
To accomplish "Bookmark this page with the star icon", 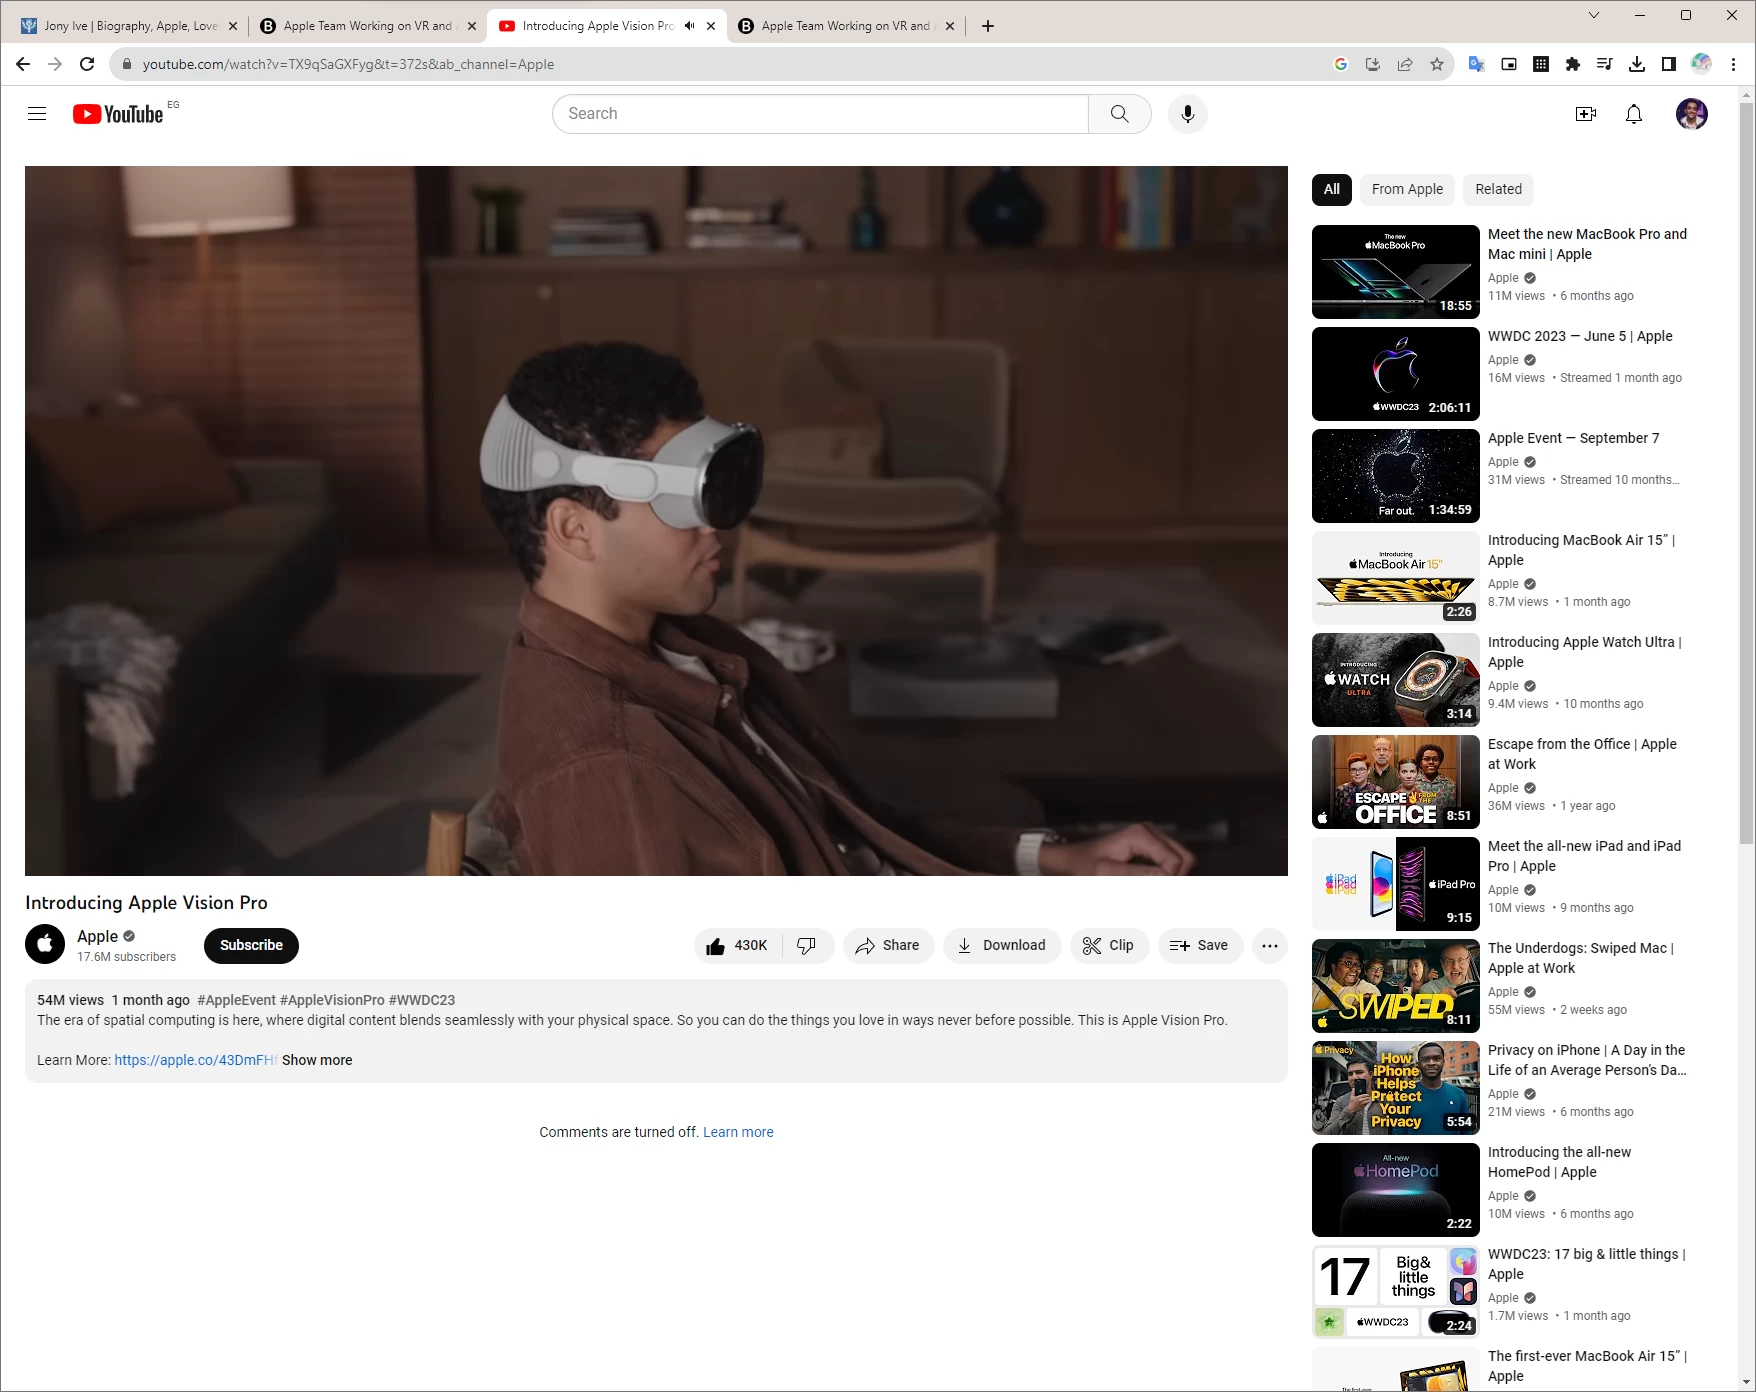I will (x=1437, y=64).
